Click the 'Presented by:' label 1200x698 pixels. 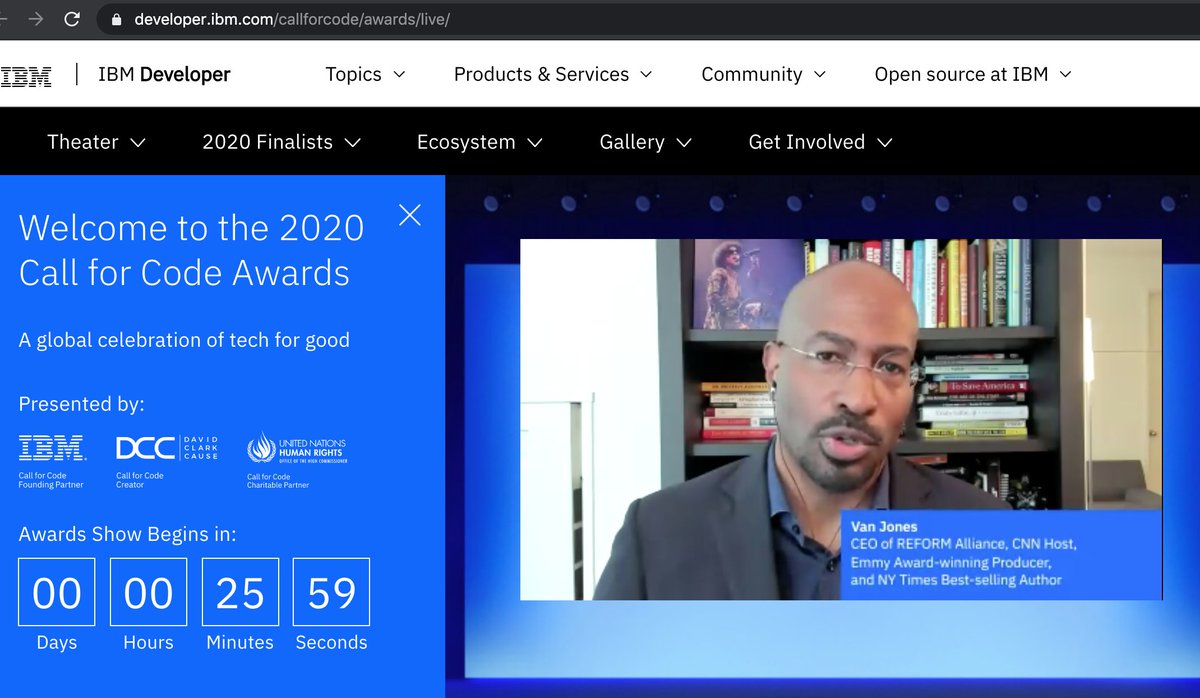(x=82, y=404)
